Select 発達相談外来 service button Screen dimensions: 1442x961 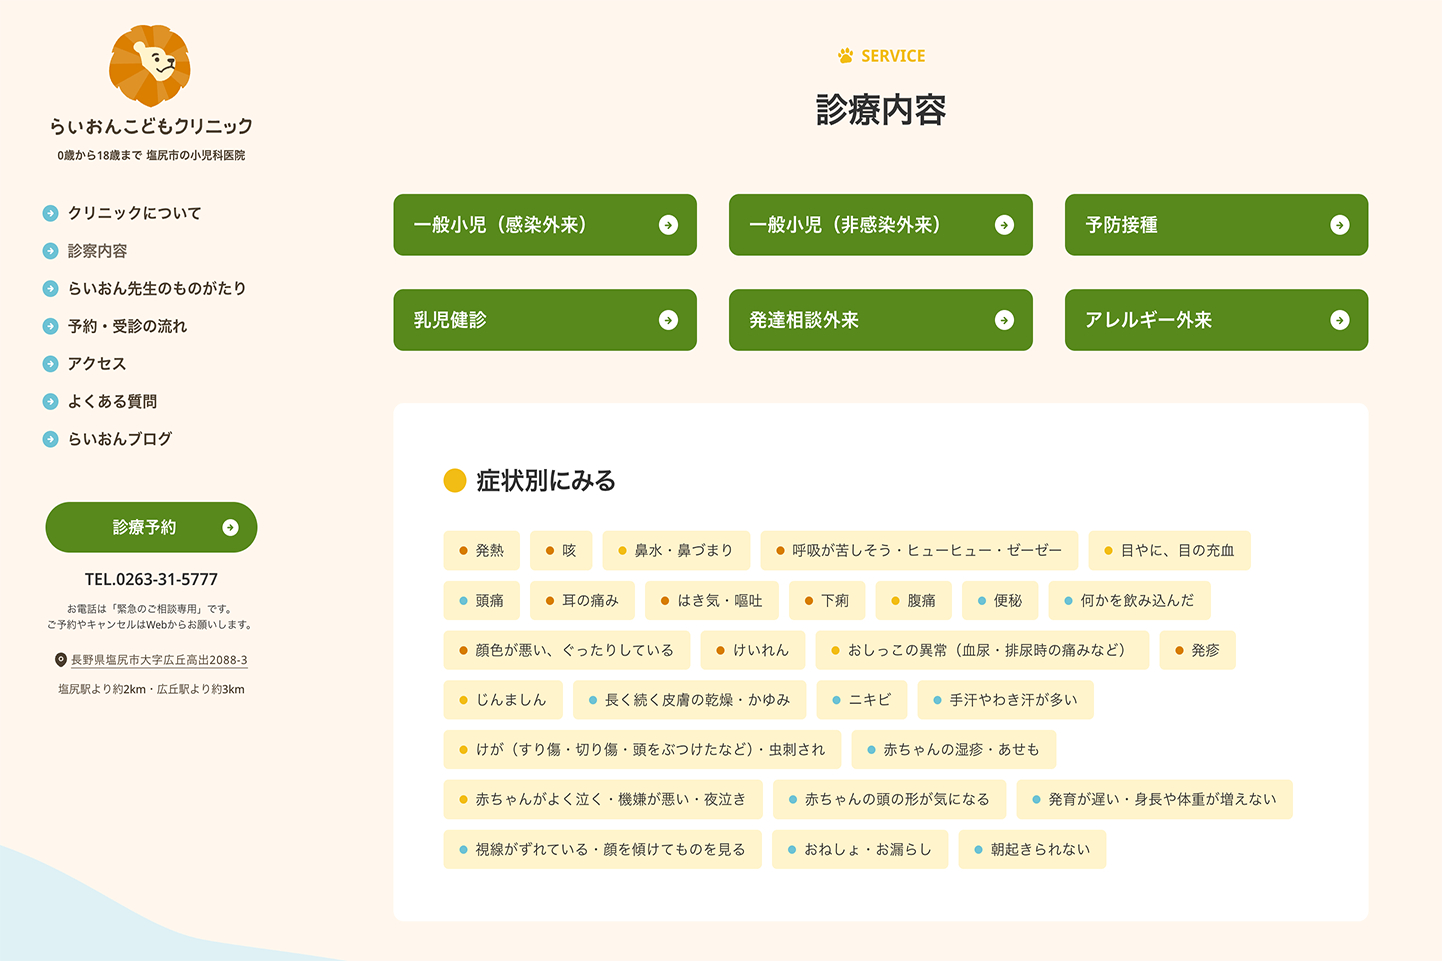(880, 320)
